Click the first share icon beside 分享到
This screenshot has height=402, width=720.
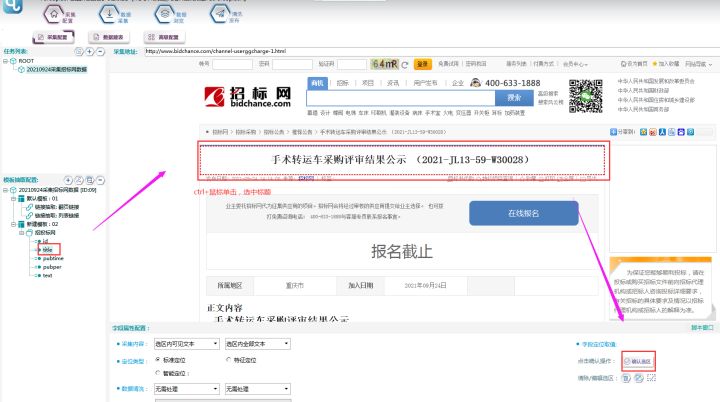point(643,132)
